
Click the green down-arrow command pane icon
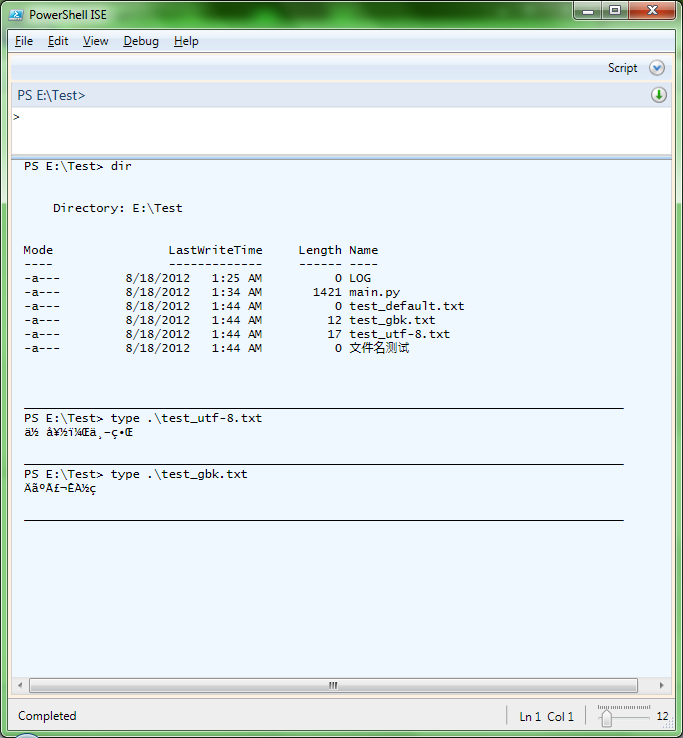tap(659, 95)
